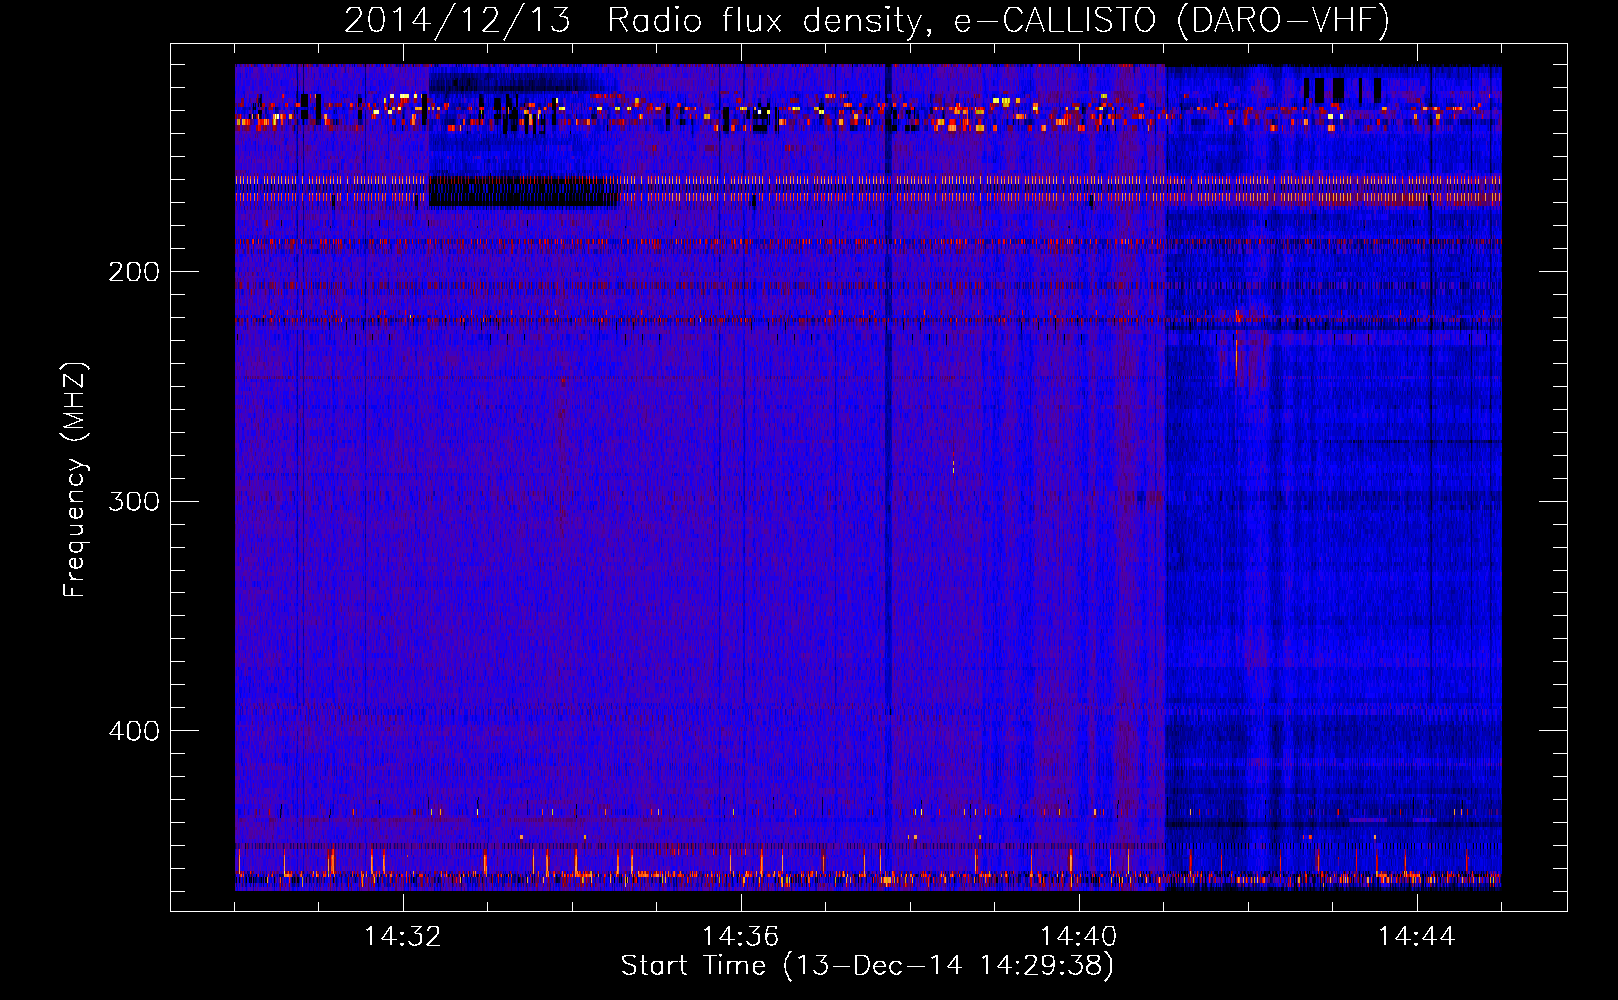Viewport: 1618px width, 1000px height.
Task: Click the 14:36 time tick label
Action: click(x=741, y=937)
